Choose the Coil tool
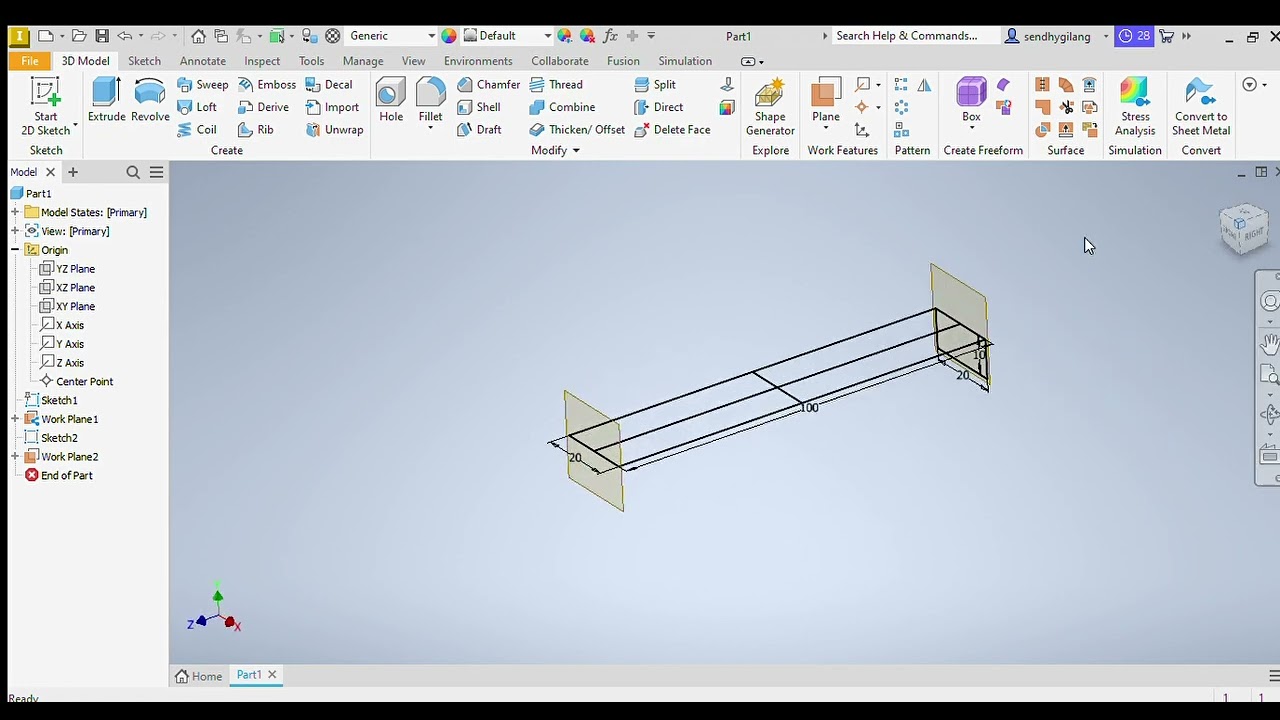The width and height of the screenshot is (1280, 720). point(197,130)
